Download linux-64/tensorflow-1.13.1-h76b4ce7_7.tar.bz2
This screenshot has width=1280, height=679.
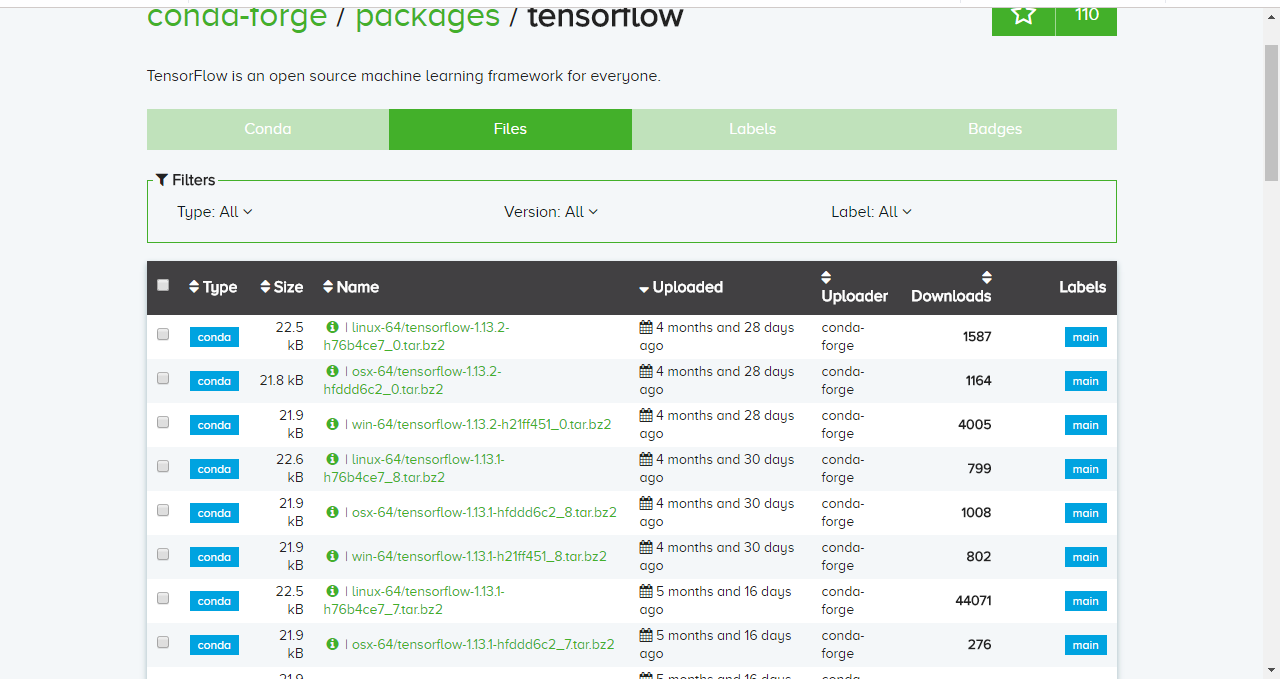click(x=414, y=600)
